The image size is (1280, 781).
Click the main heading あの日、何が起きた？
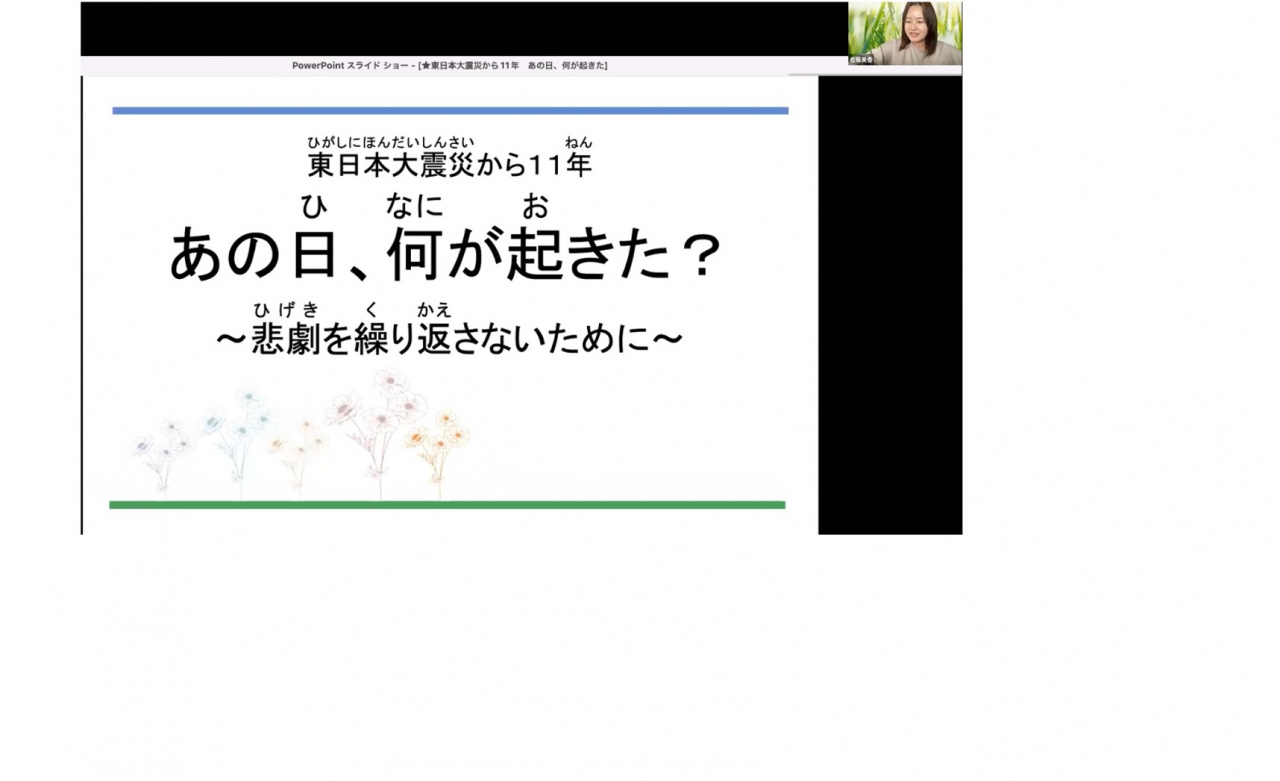444,256
